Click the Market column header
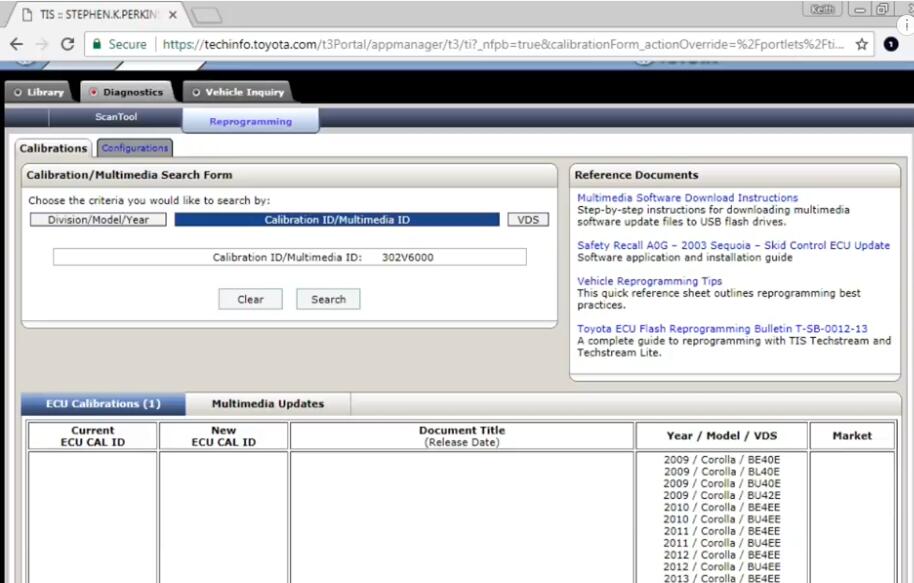 click(852, 436)
